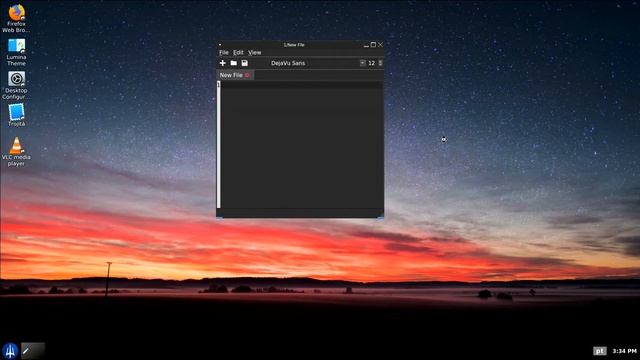Click line number 1 in the editor
Image resolution: width=640 pixels, height=360 pixels.
(x=218, y=84)
